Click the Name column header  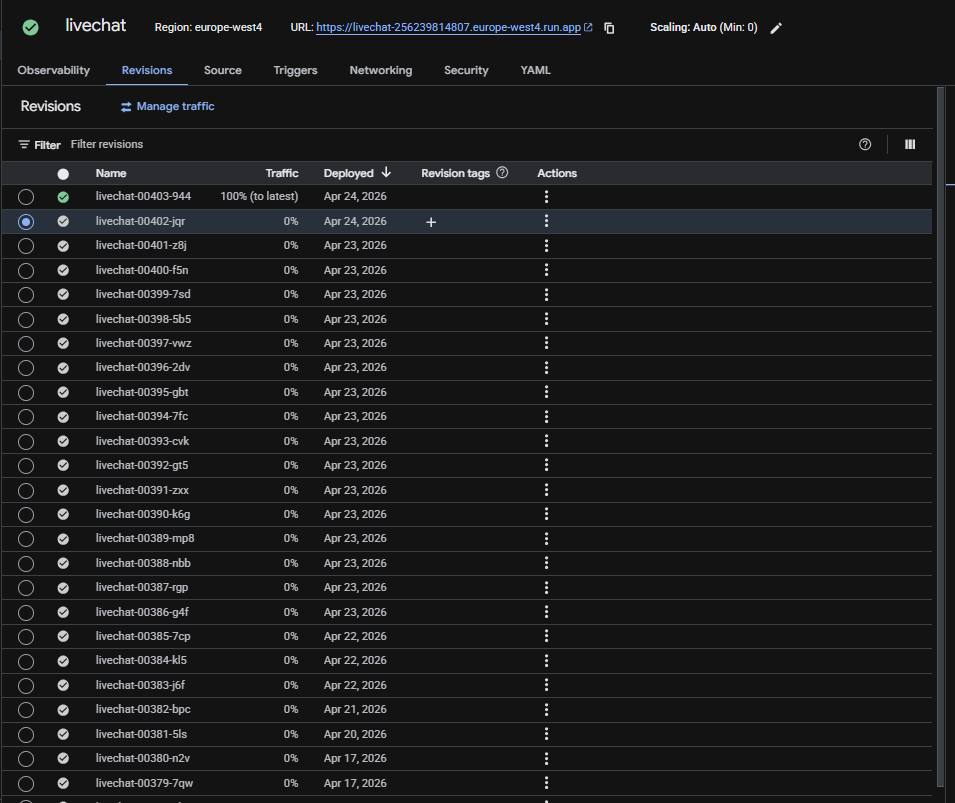coord(111,173)
